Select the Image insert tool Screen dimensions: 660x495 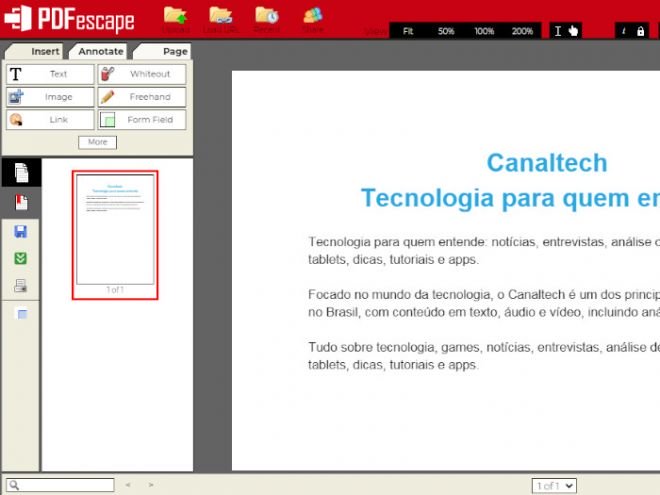click(x=50, y=97)
